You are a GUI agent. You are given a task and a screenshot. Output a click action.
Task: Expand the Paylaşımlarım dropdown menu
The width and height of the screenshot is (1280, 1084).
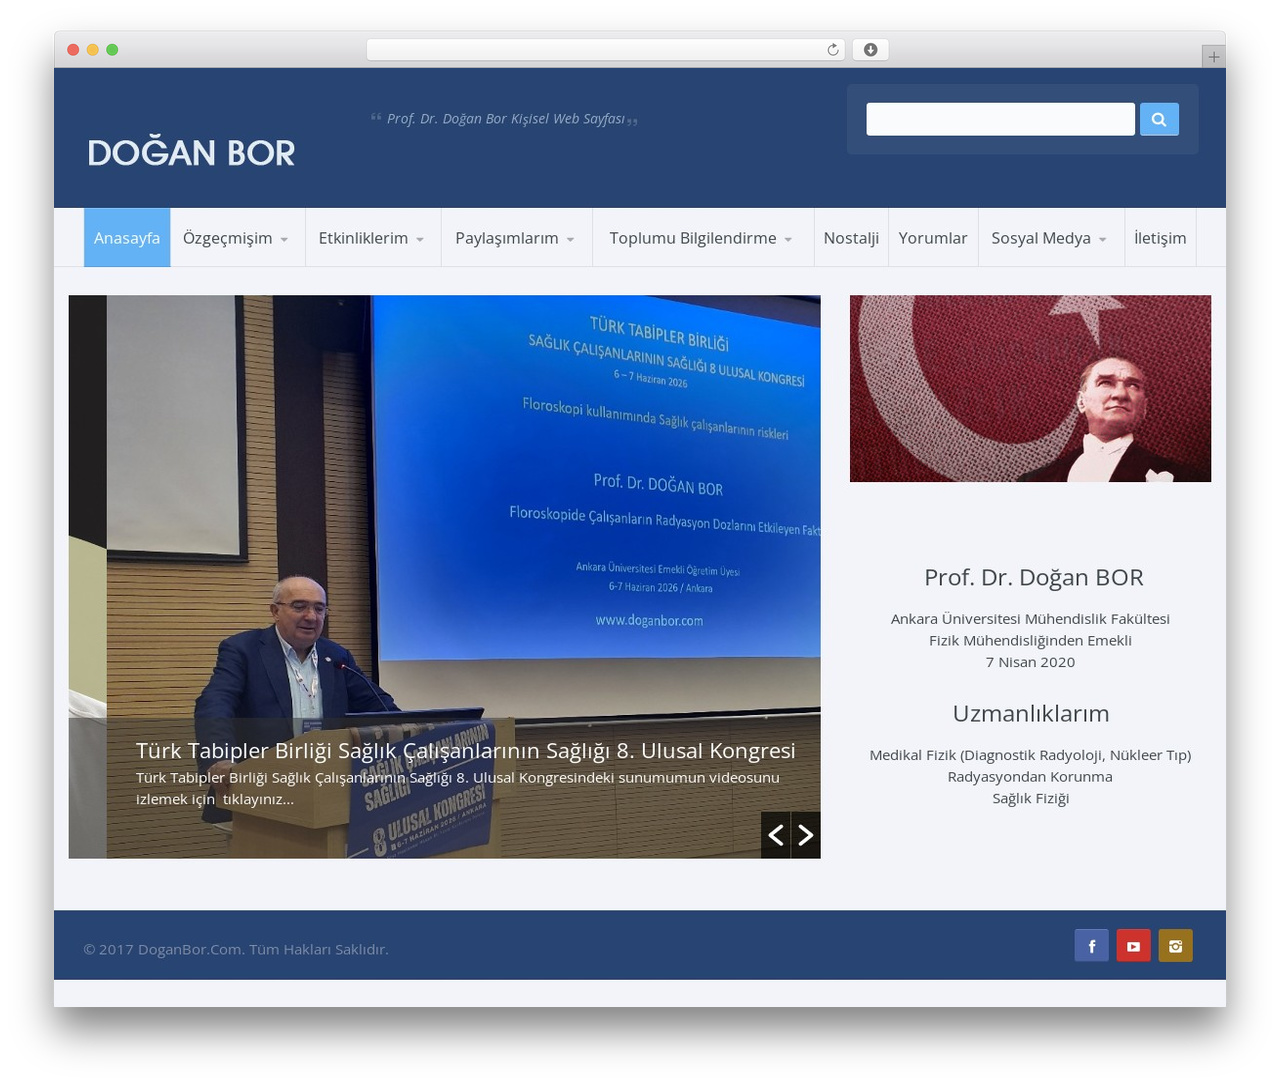pos(516,238)
